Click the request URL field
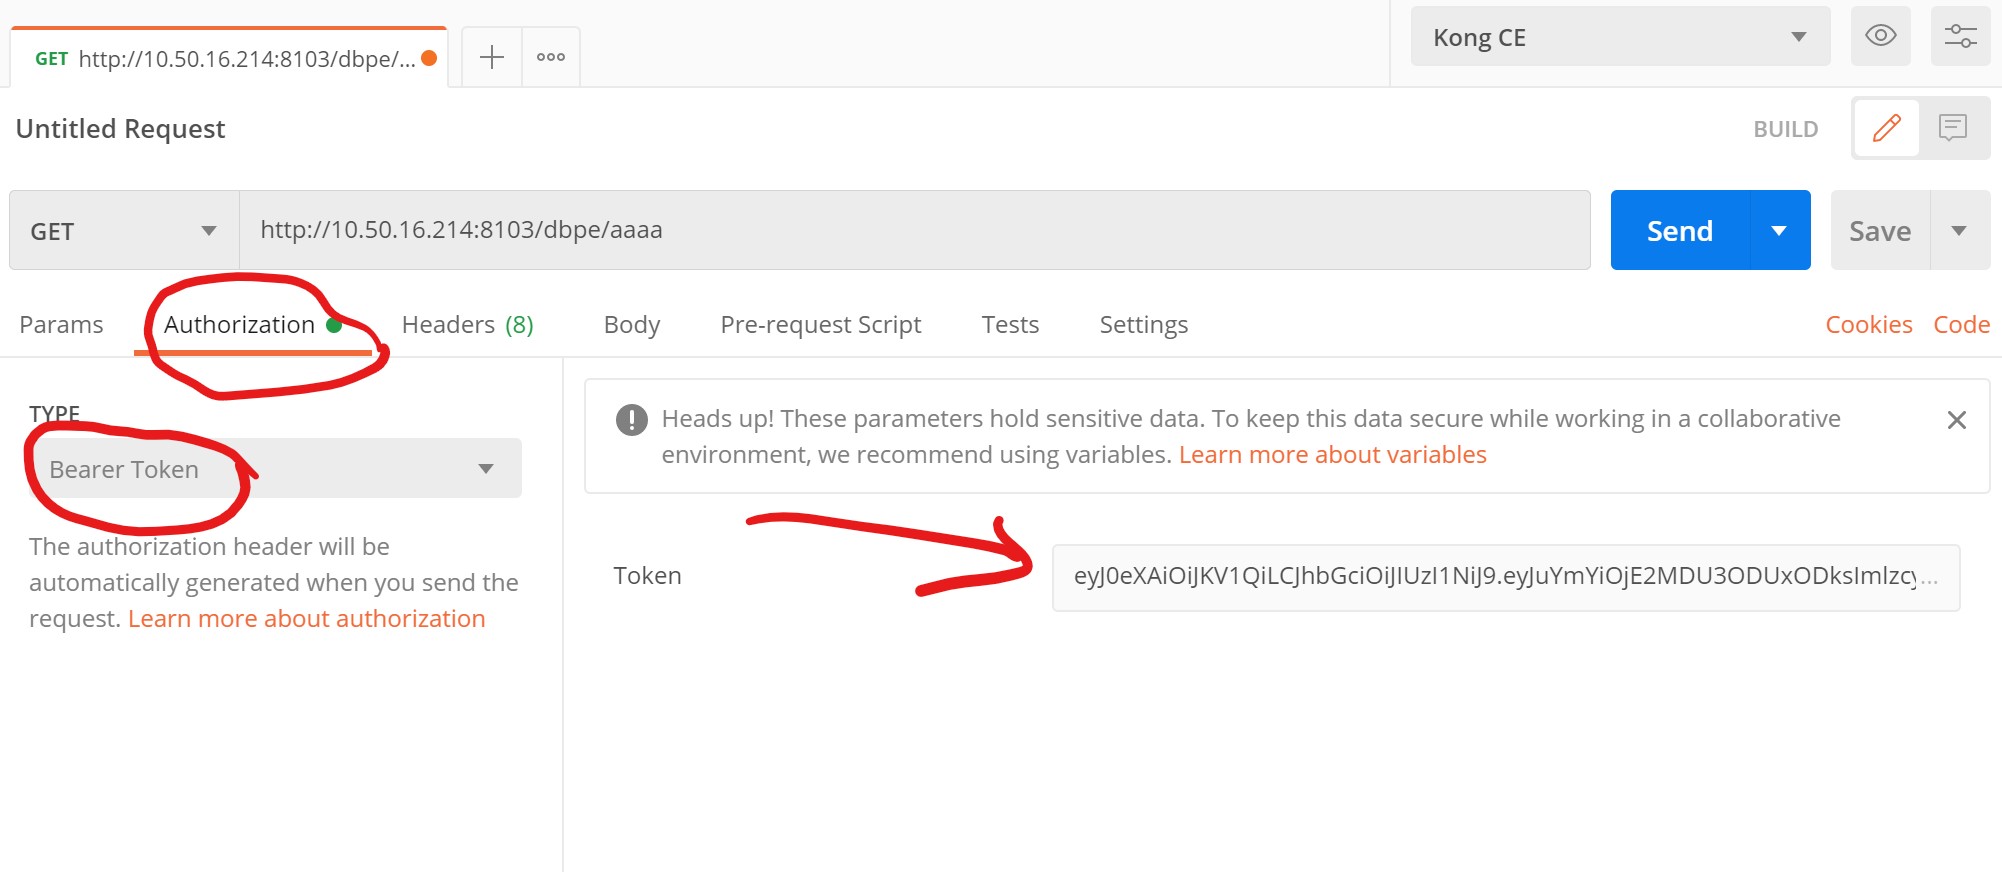The image size is (2002, 872). tap(914, 231)
